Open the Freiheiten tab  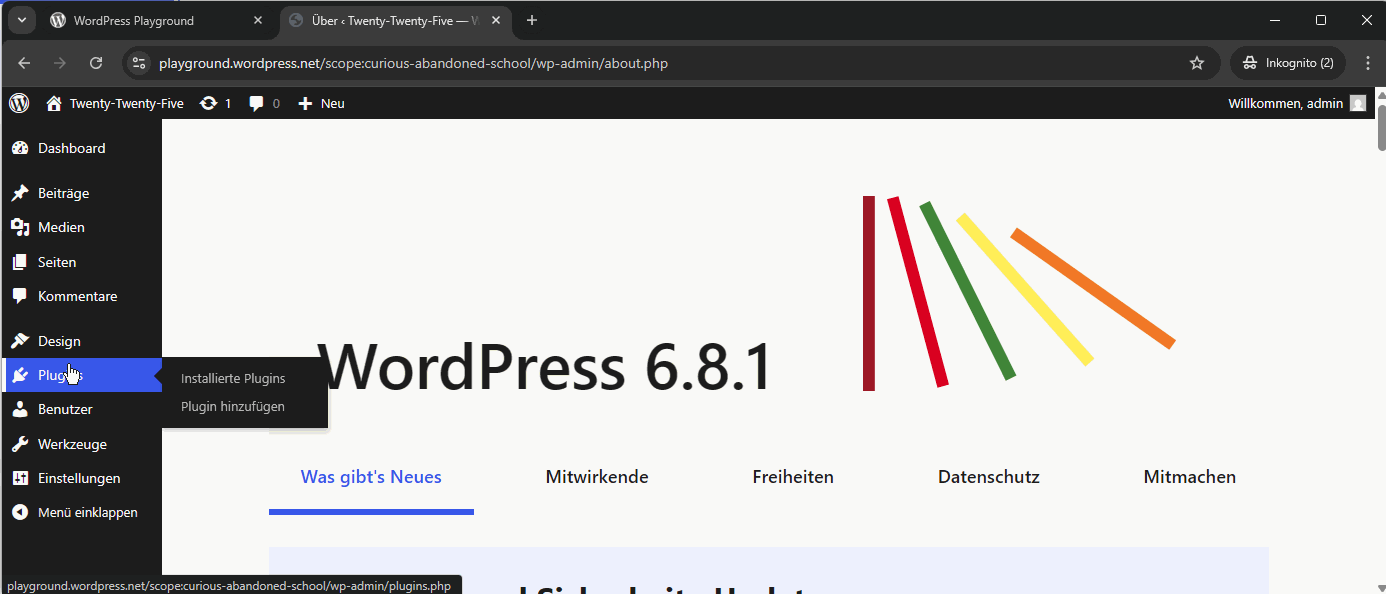point(793,478)
